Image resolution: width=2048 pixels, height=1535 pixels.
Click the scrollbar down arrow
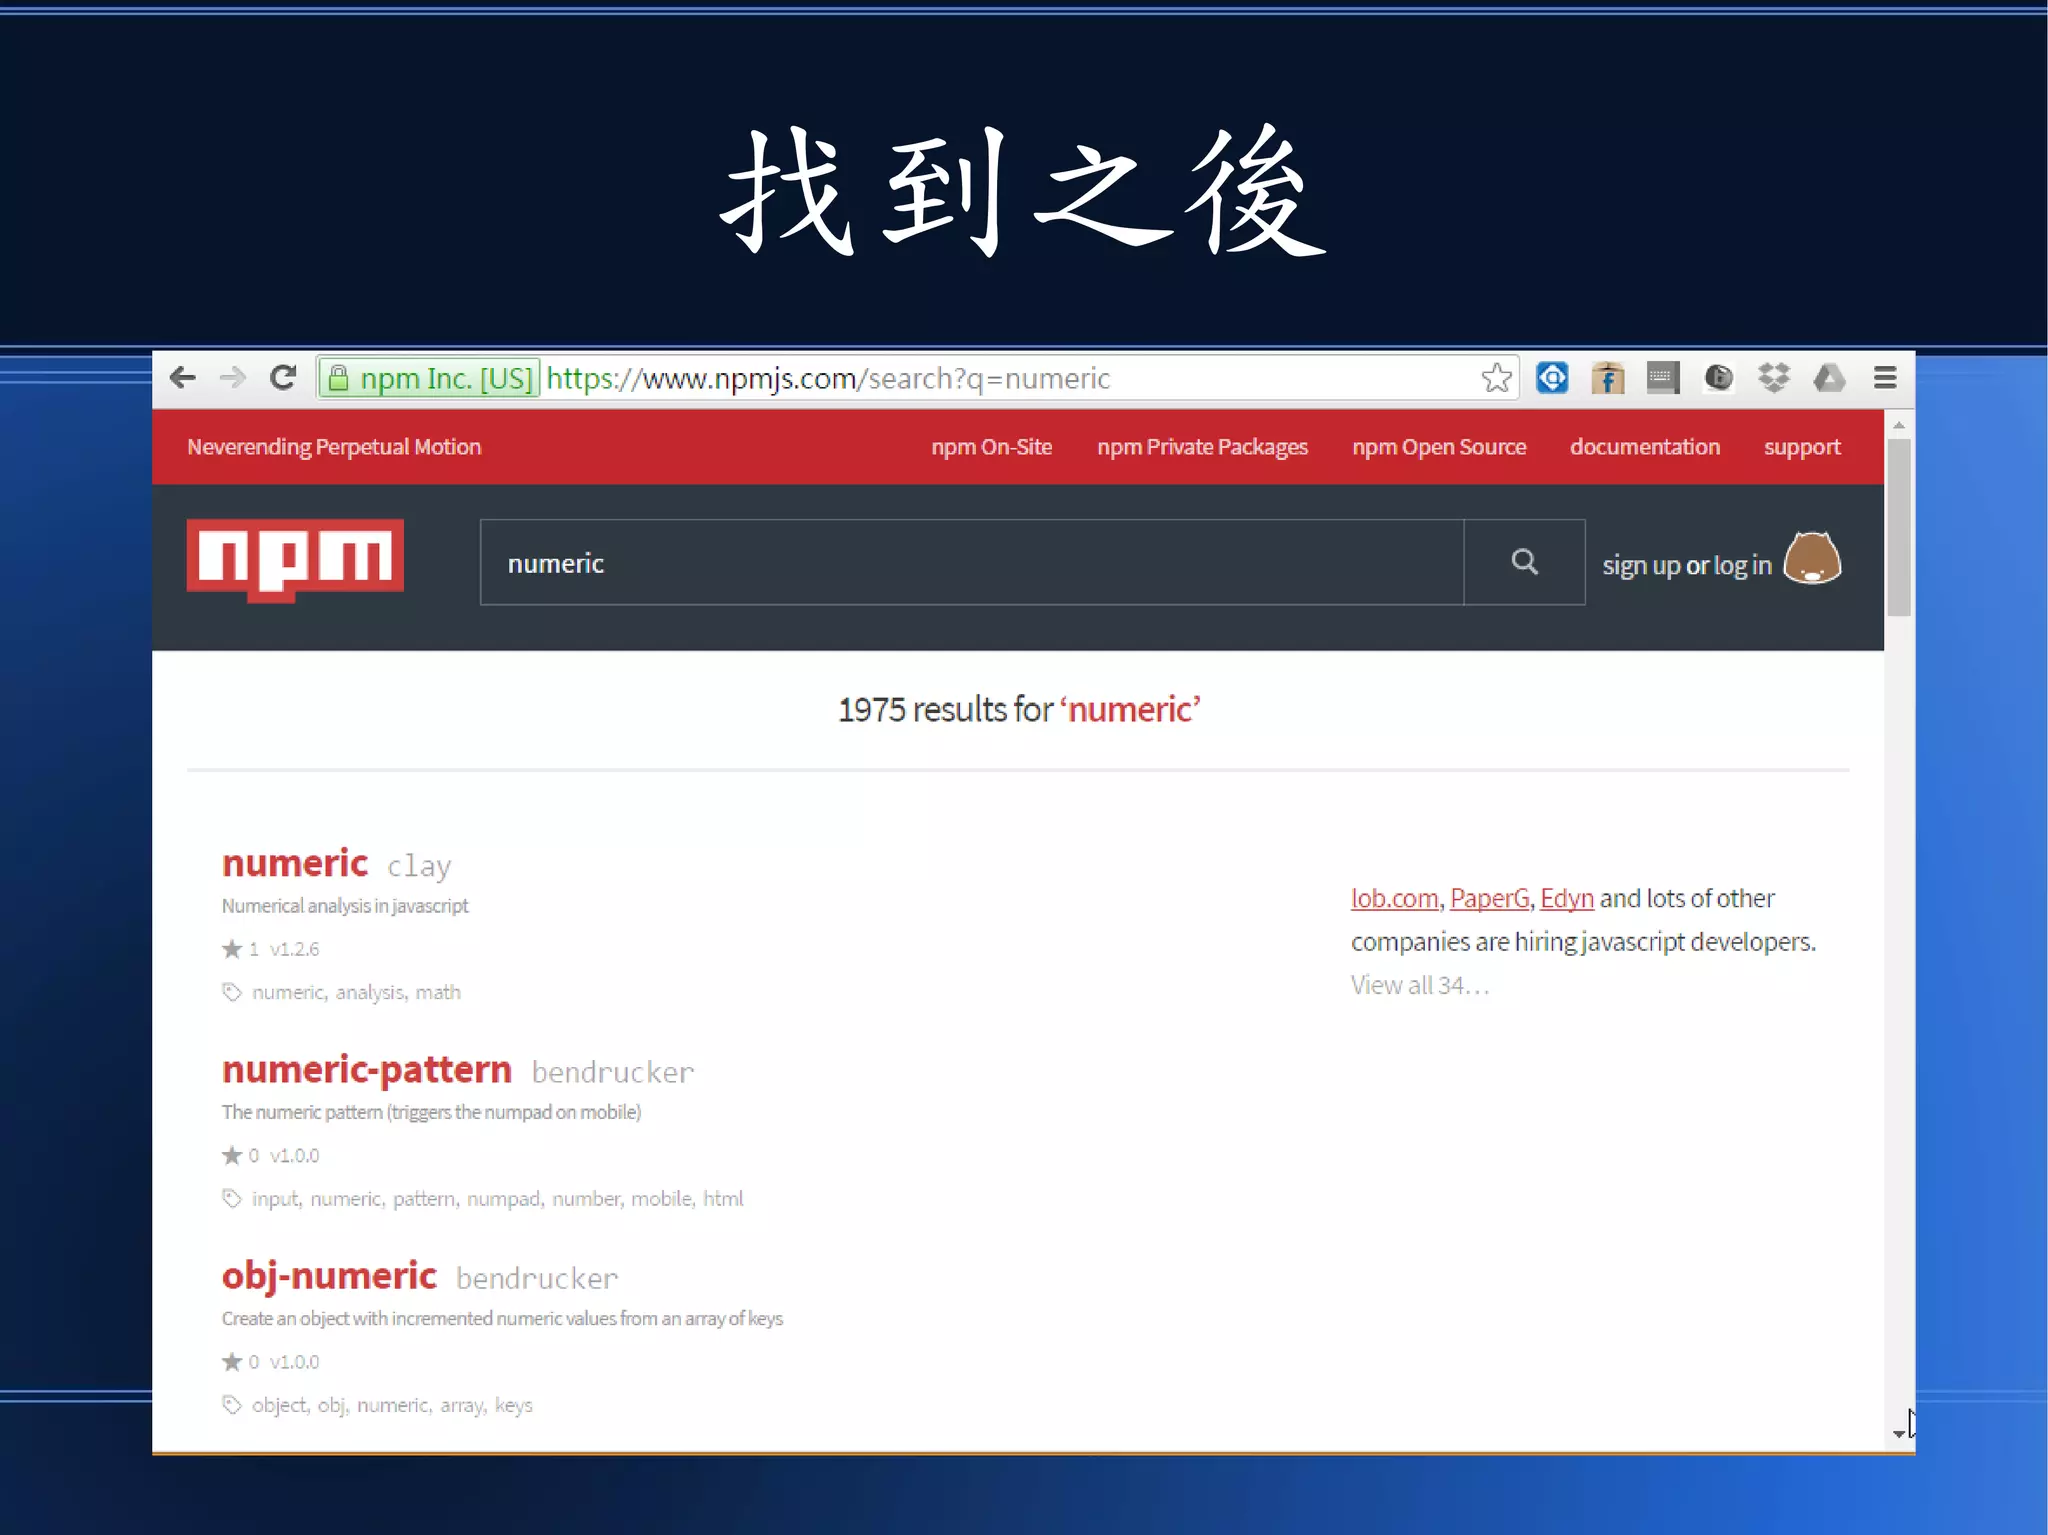tap(1899, 1433)
